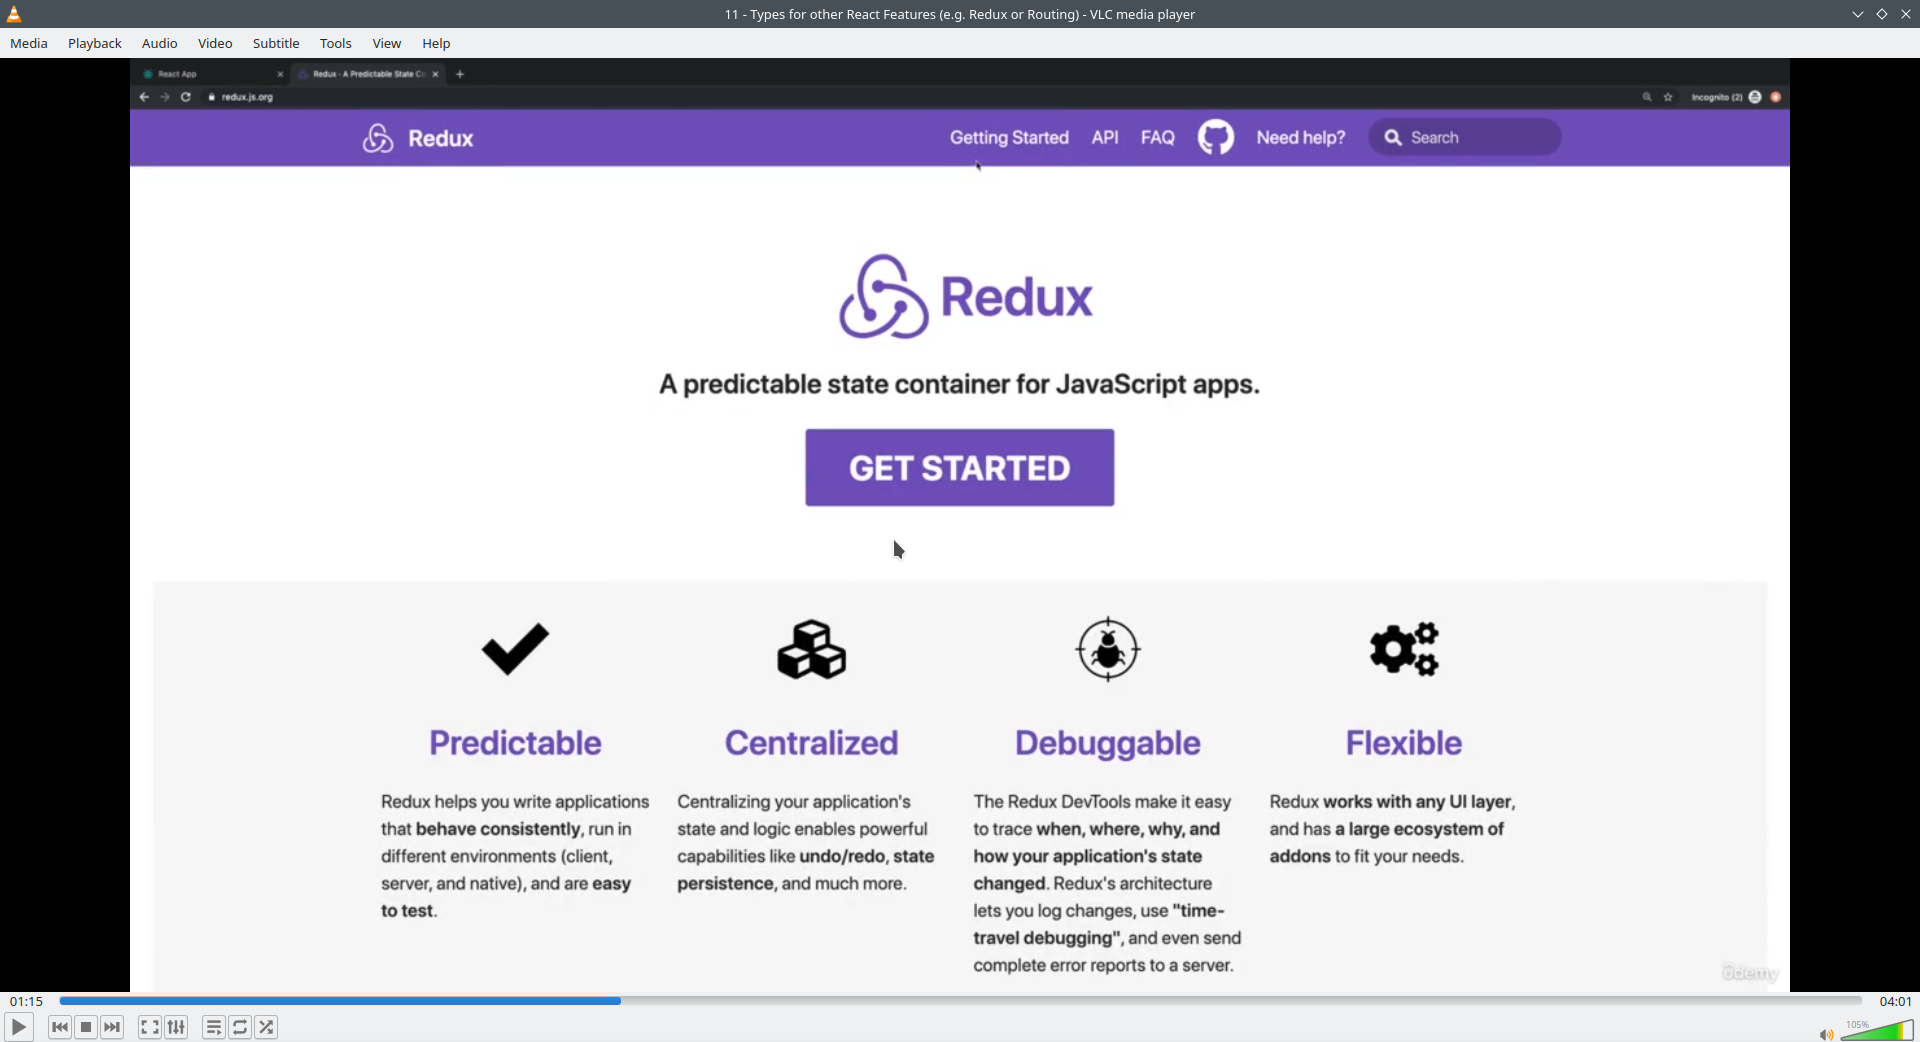Toggle random shuffle playback
The height and width of the screenshot is (1042, 1920).
coord(266,1027)
